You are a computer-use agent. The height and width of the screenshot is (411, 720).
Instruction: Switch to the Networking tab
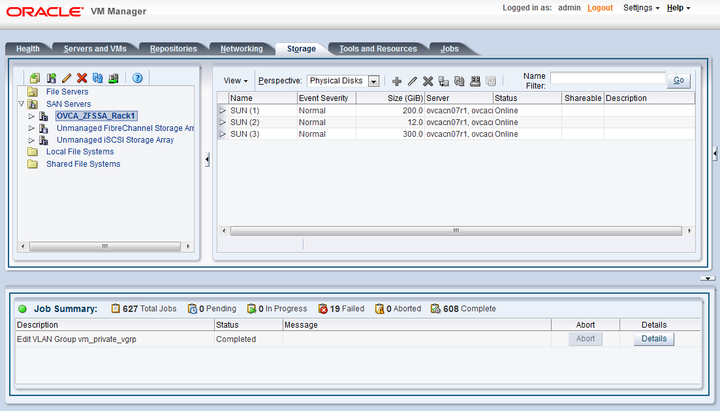(x=242, y=49)
